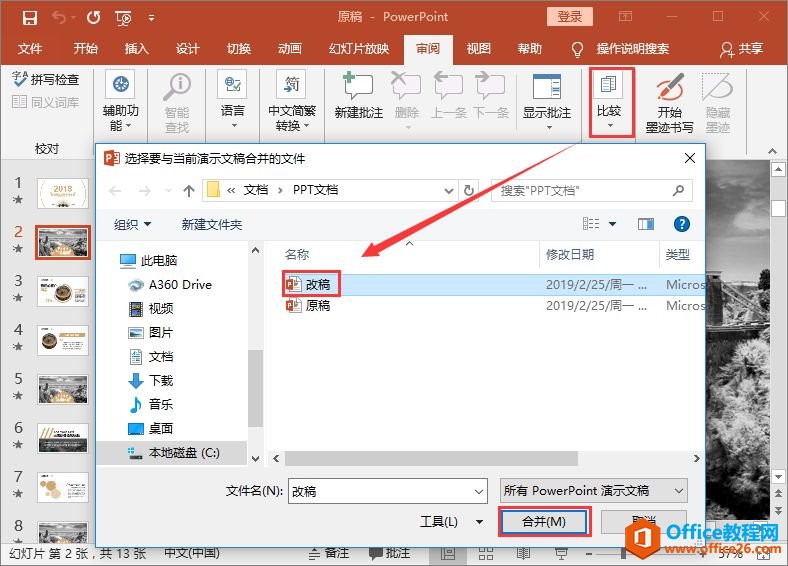Click the 登录 sign-in button
788x566 pixels.
tap(569, 17)
